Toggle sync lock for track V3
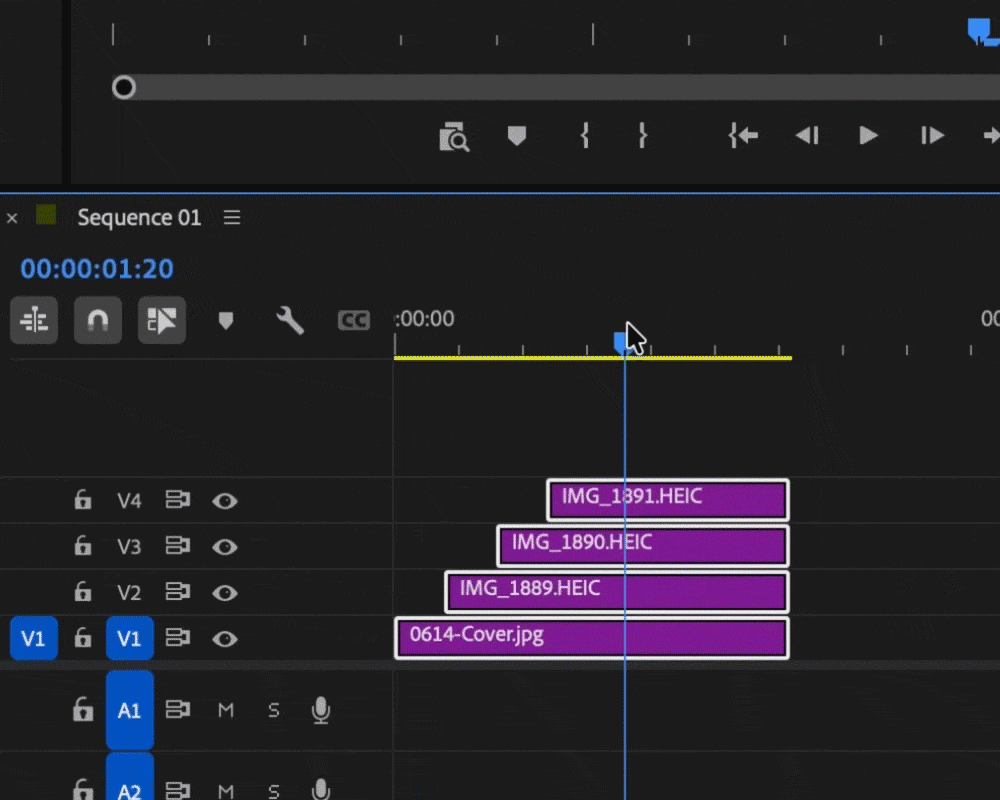The width and height of the screenshot is (1000, 800). [178, 545]
